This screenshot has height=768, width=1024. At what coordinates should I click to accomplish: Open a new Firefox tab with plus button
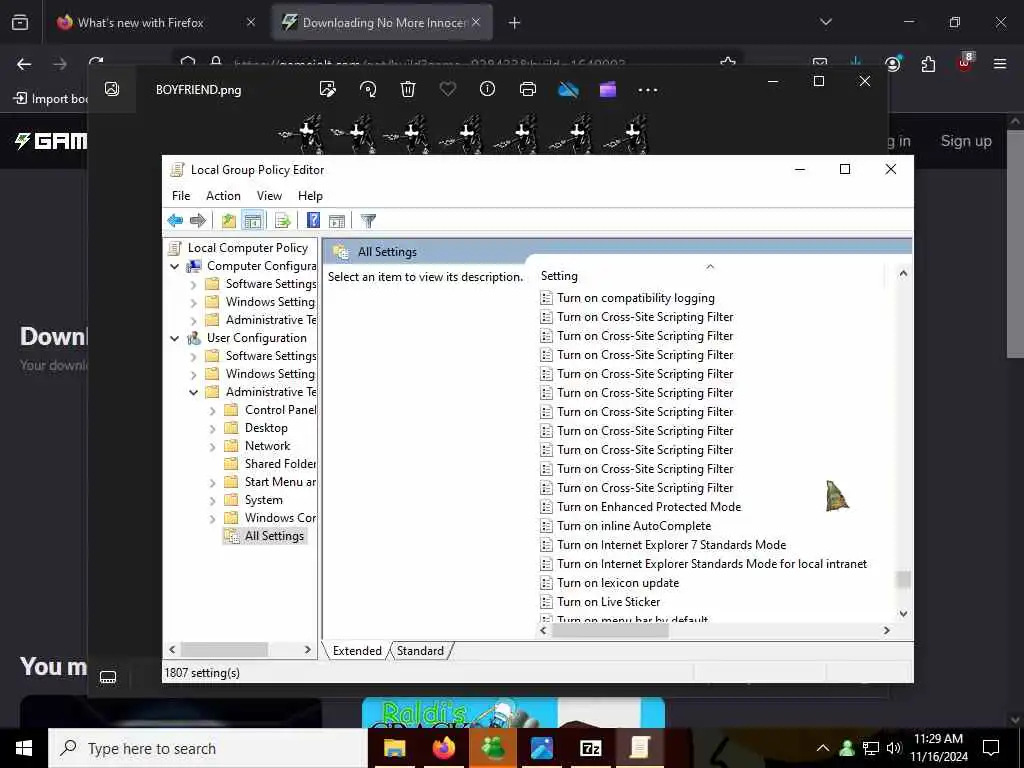(x=515, y=23)
